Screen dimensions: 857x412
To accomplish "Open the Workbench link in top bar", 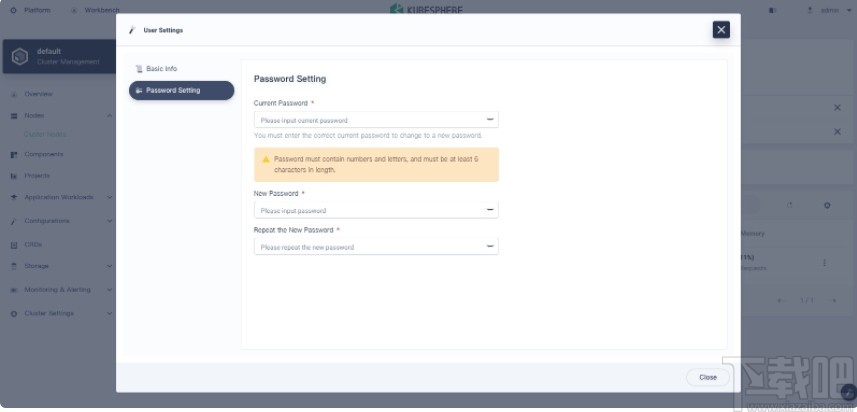I will 100,10.
